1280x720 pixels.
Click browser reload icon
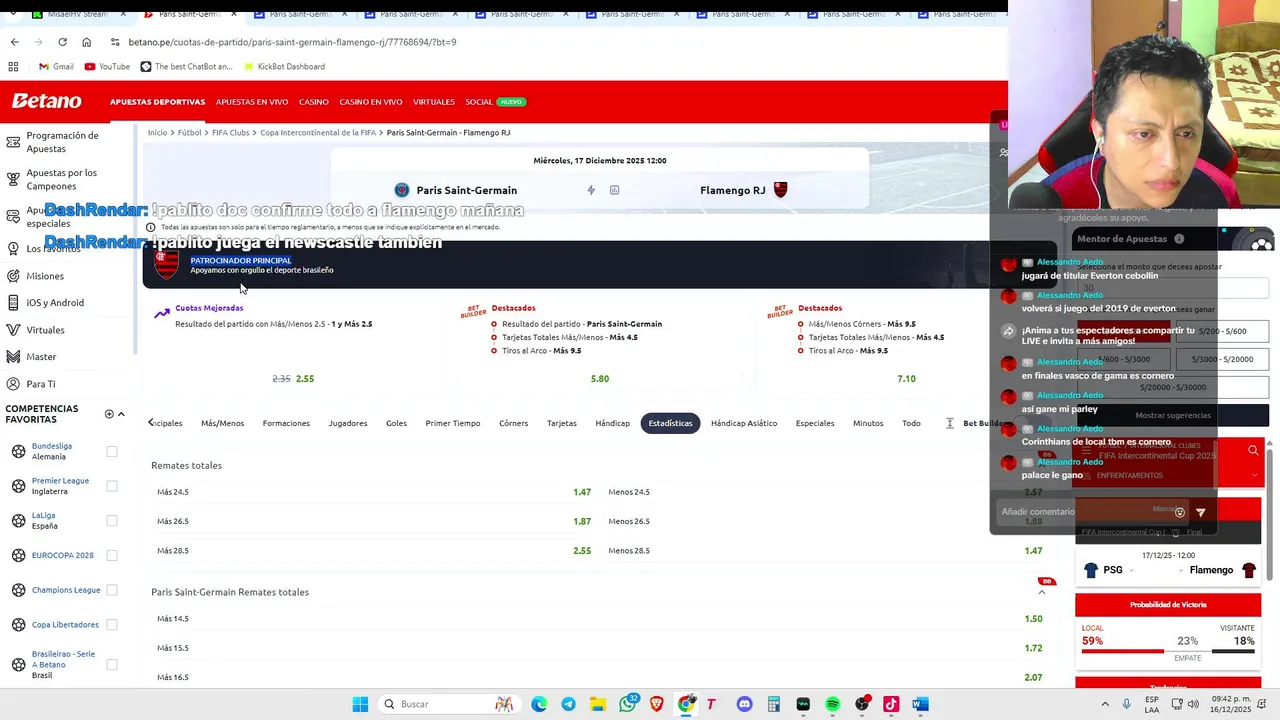(62, 42)
